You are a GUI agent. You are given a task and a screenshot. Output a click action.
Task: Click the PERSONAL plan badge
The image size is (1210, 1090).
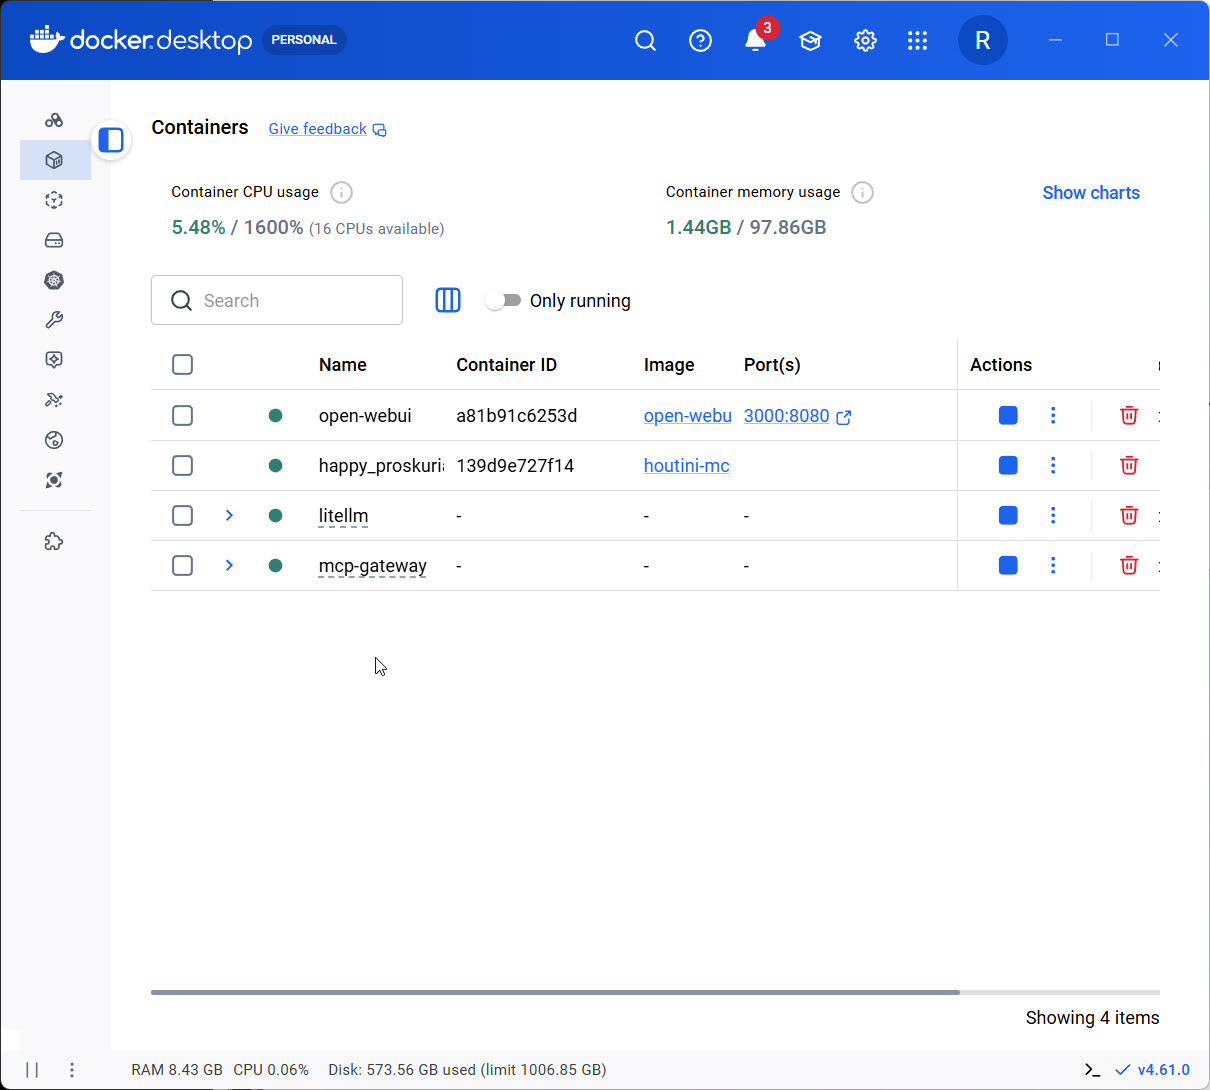tap(304, 40)
